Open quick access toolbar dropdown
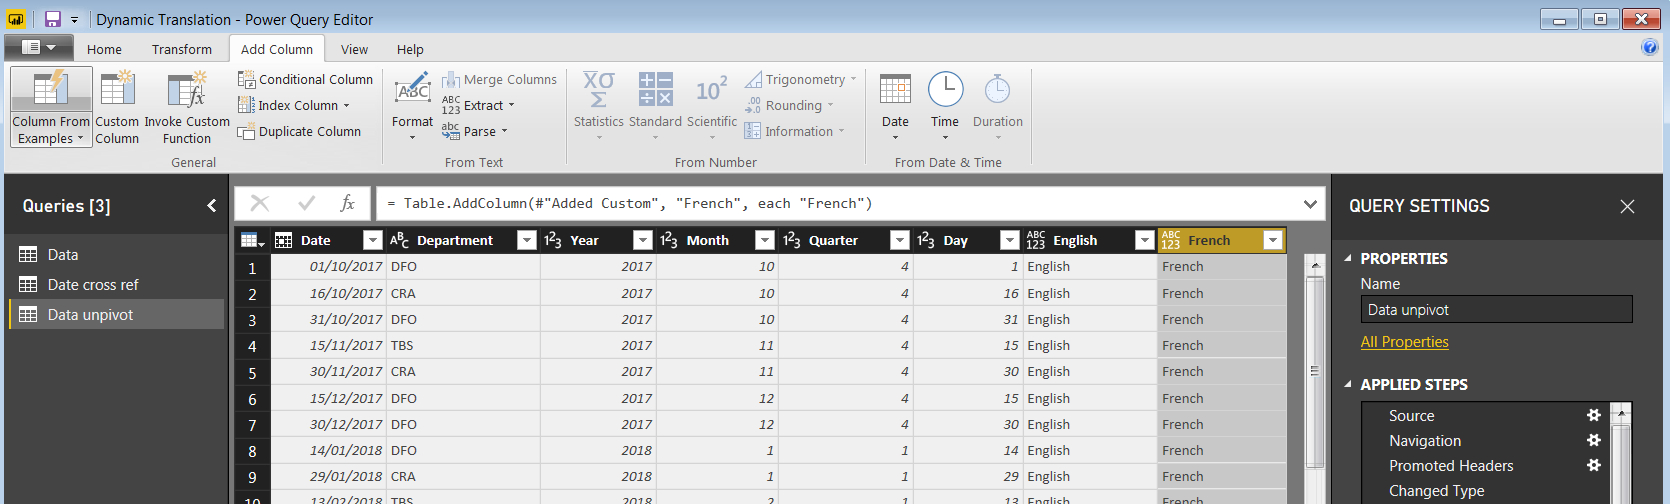This screenshot has width=1670, height=504. pyautogui.click(x=74, y=20)
